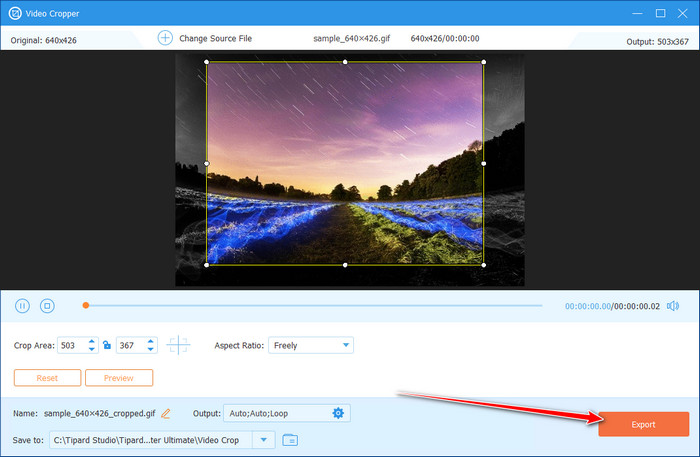This screenshot has height=457, width=700.
Task: Minimize the Video Cropper window
Action: point(638,13)
